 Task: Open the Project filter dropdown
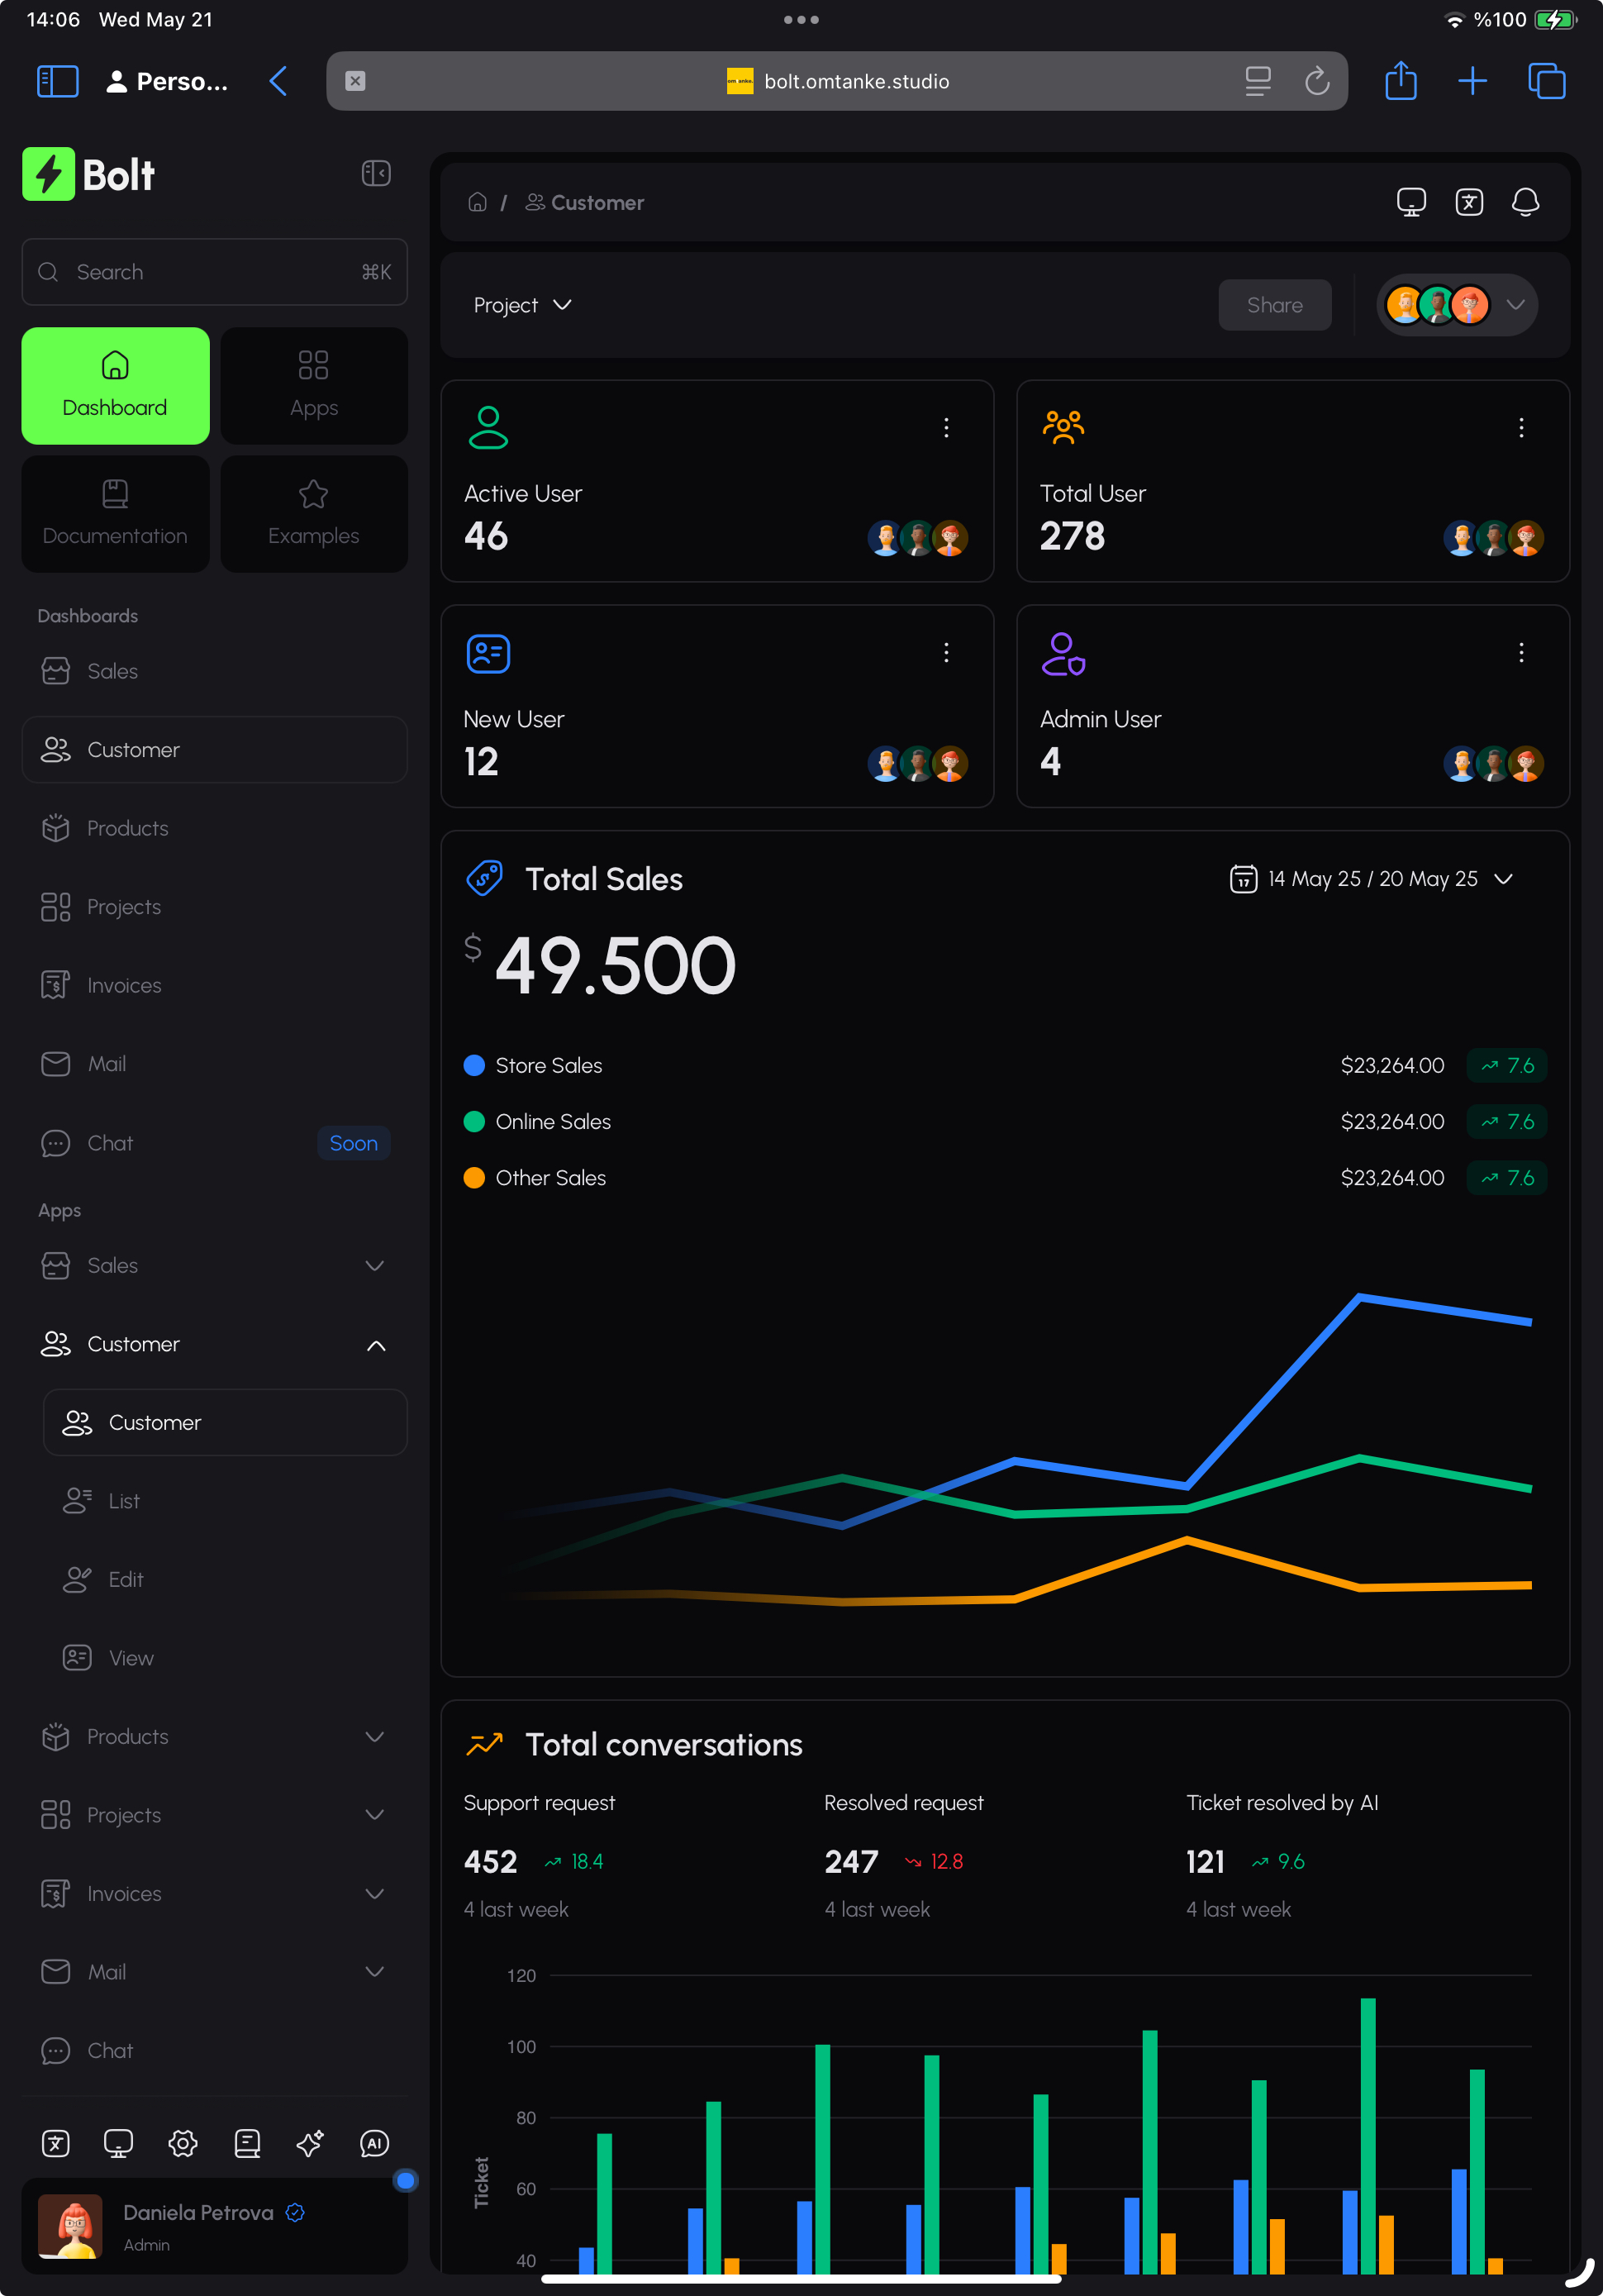click(522, 305)
